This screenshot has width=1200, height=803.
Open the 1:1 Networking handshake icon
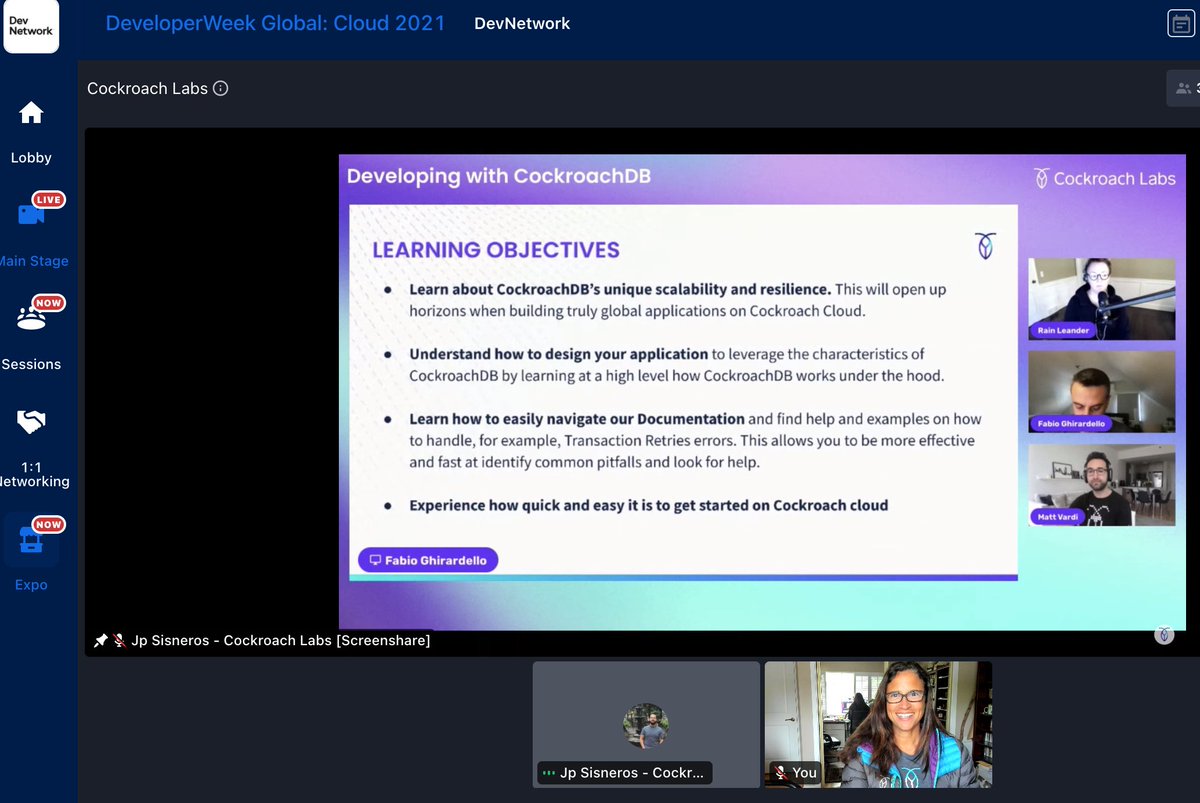(31, 422)
